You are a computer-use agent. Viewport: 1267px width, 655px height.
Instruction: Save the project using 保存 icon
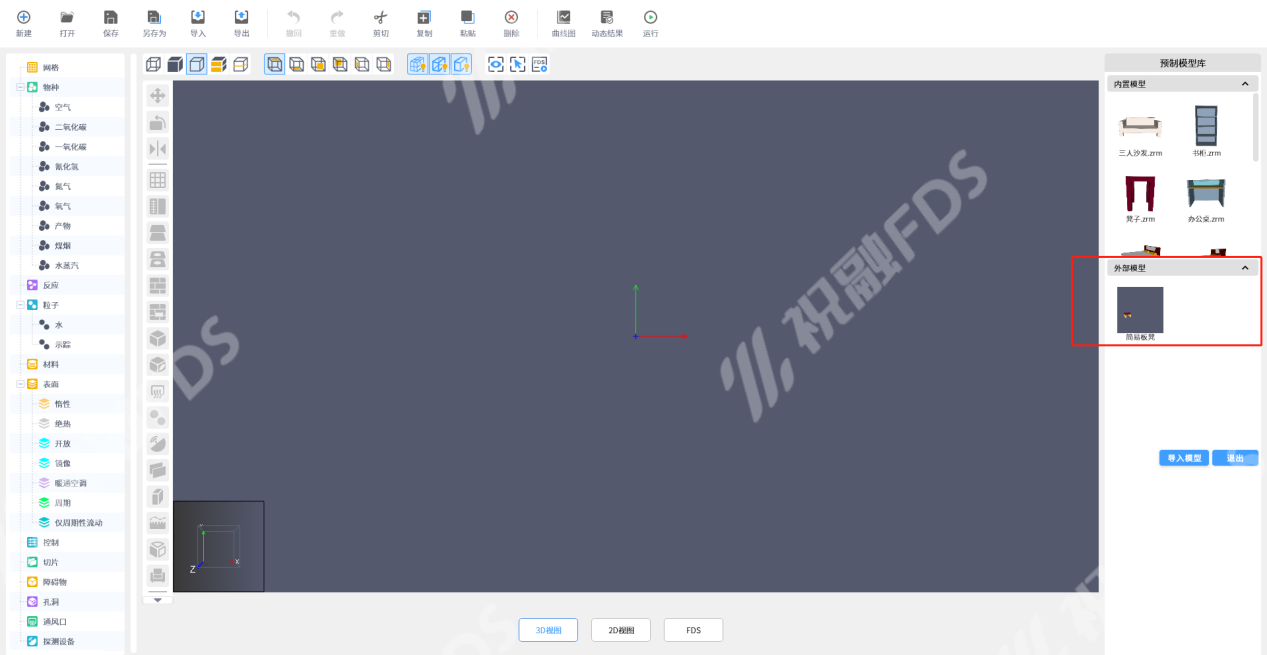[x=111, y=17]
